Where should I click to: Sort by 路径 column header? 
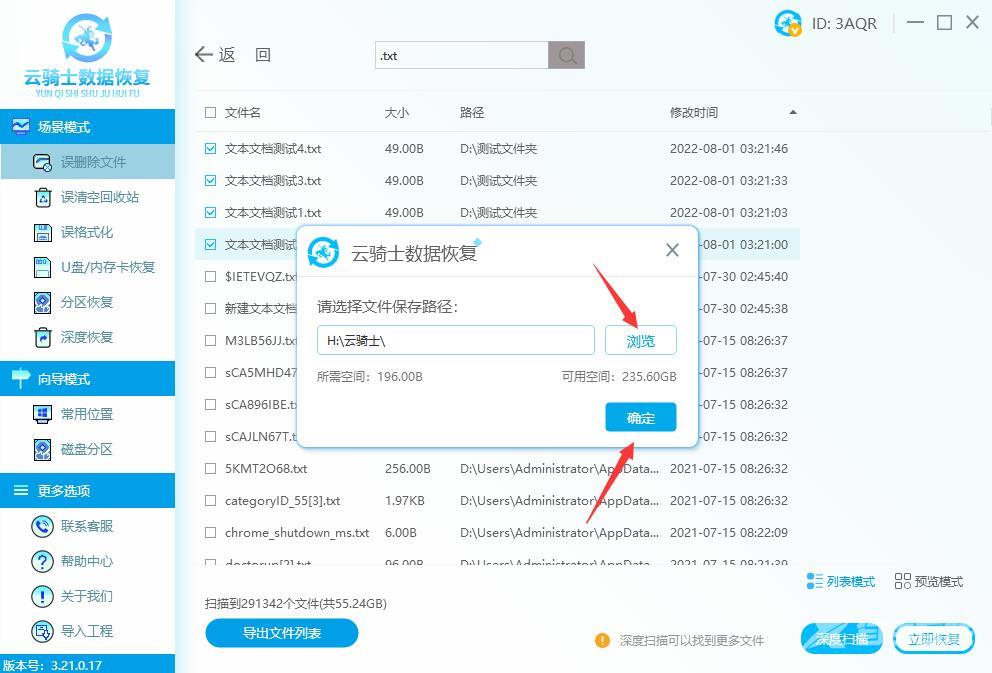click(472, 113)
